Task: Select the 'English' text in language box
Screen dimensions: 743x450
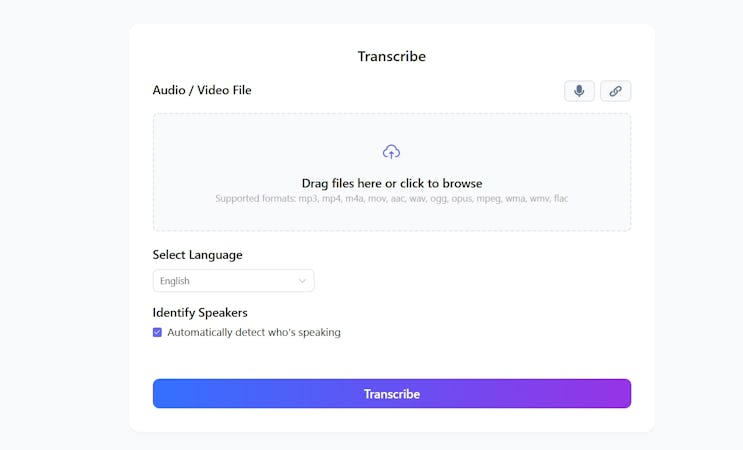Action: pos(174,281)
